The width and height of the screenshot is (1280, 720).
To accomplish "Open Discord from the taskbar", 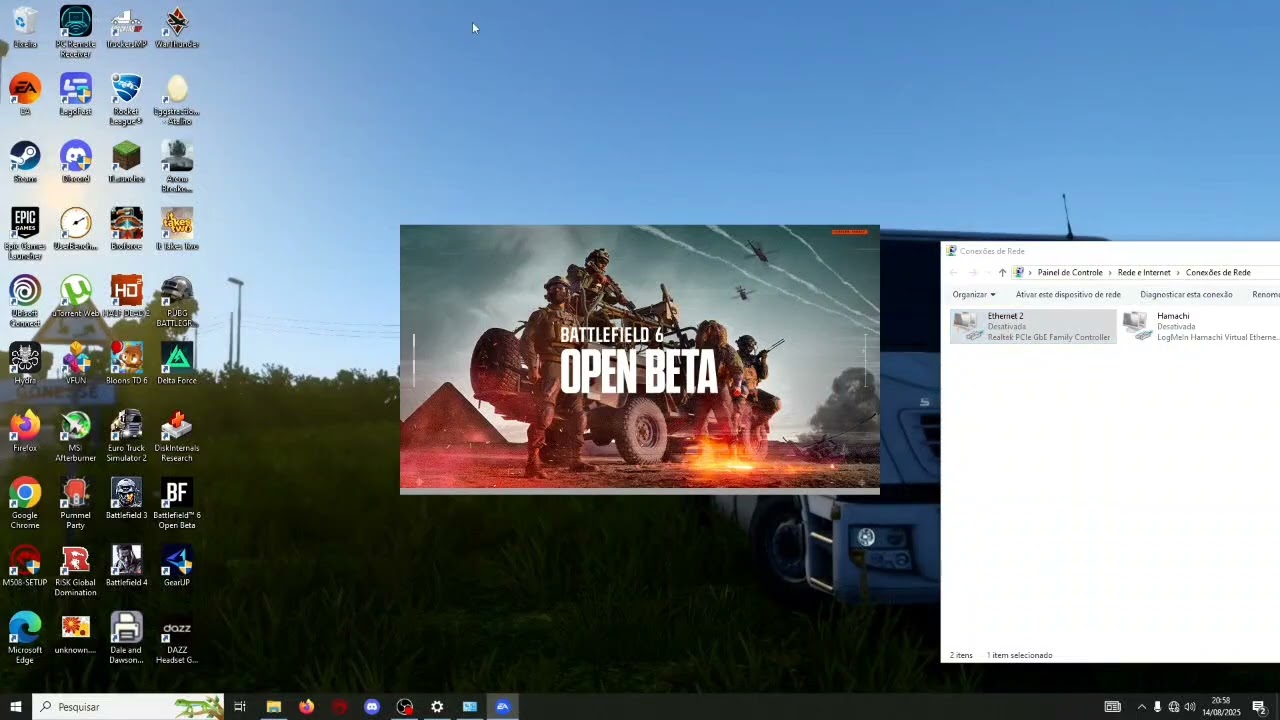I will [x=372, y=707].
